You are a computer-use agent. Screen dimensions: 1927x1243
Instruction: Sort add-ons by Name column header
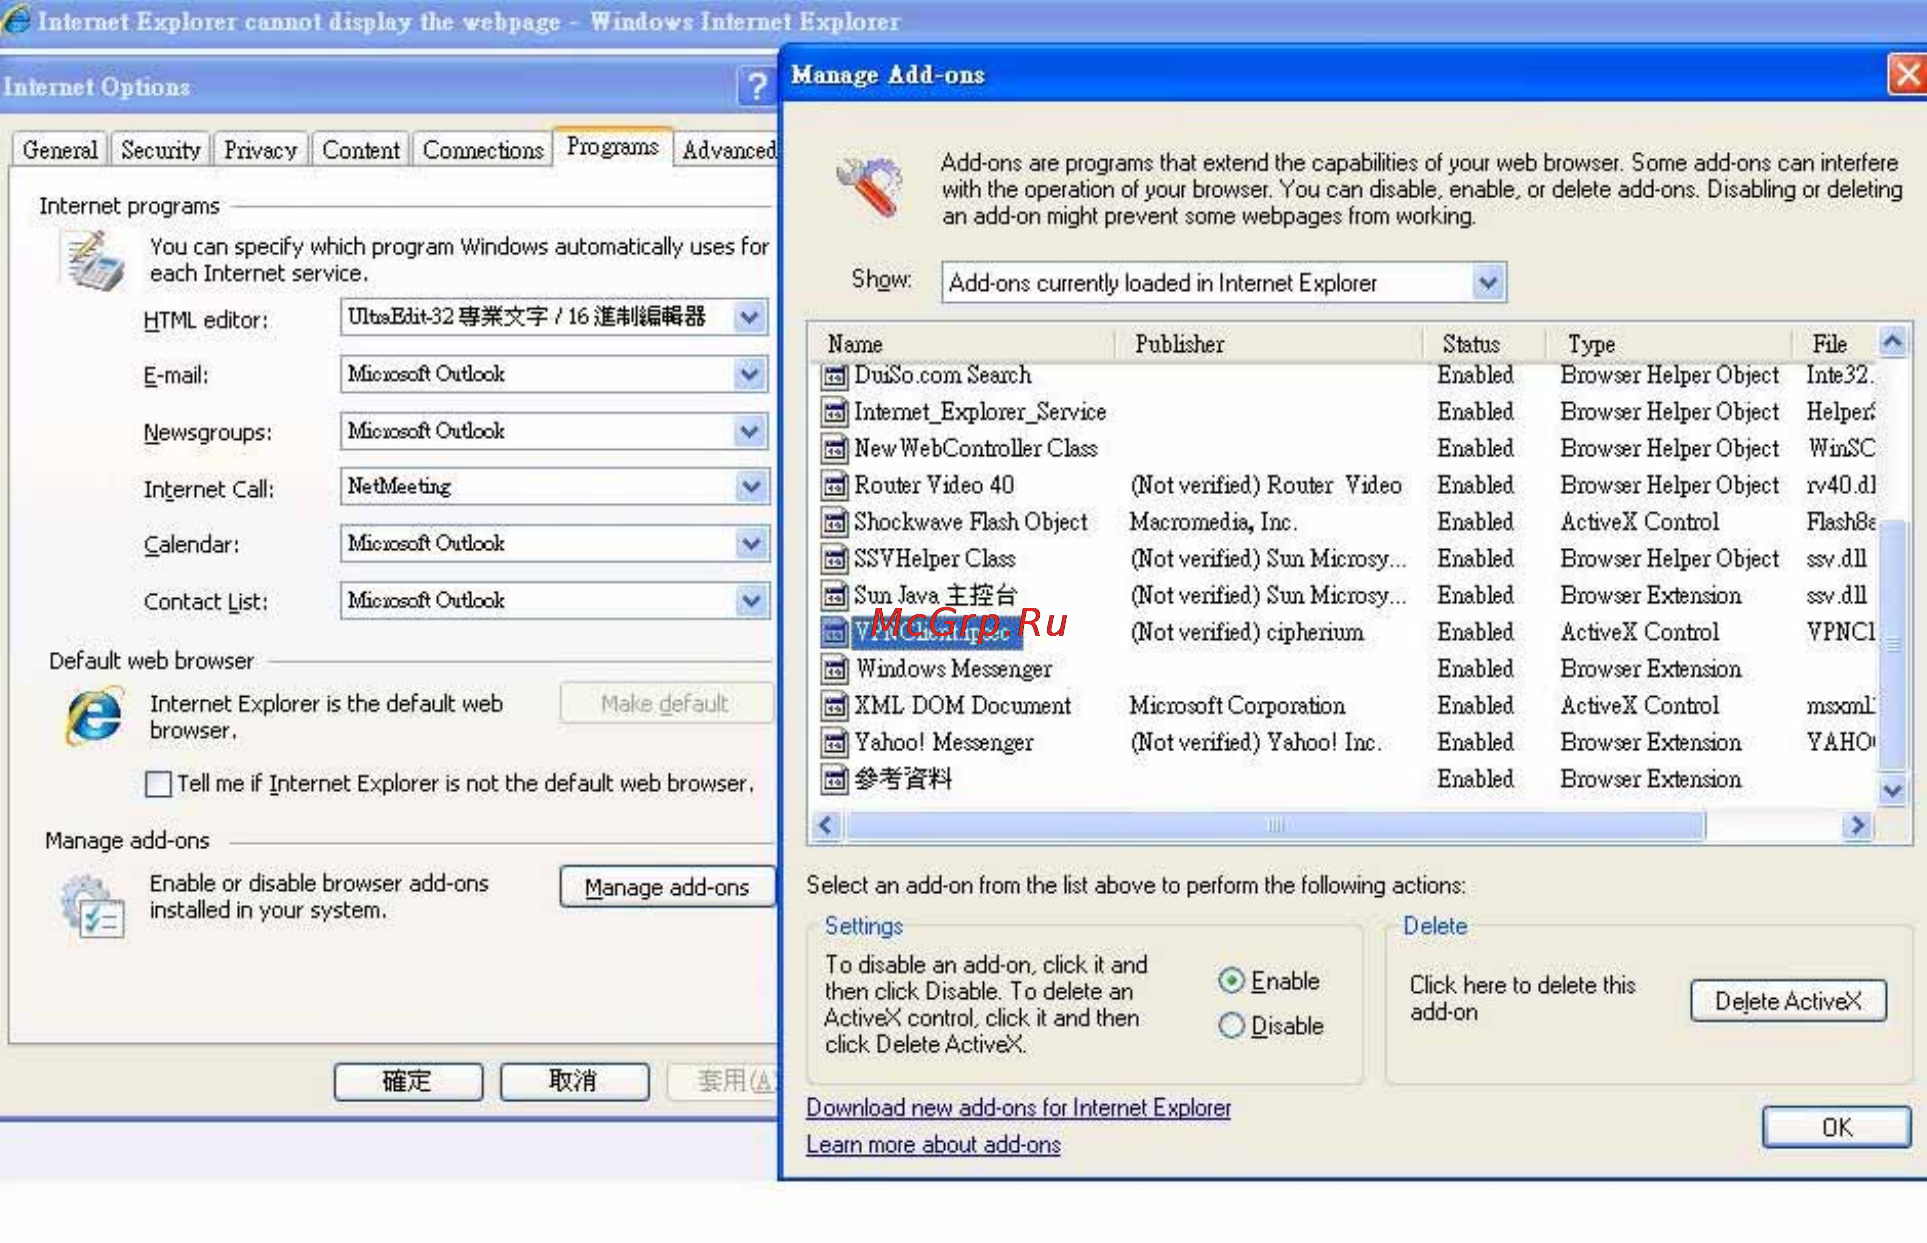tap(964, 344)
